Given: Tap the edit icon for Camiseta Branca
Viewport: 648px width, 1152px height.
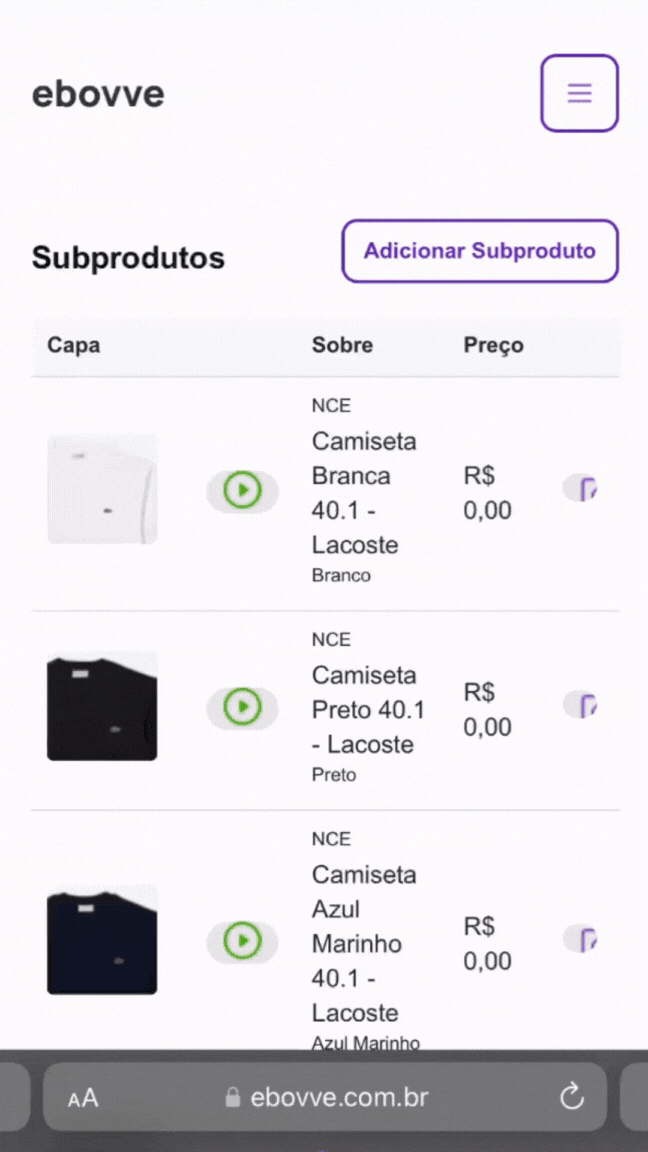Looking at the screenshot, I should (x=581, y=490).
